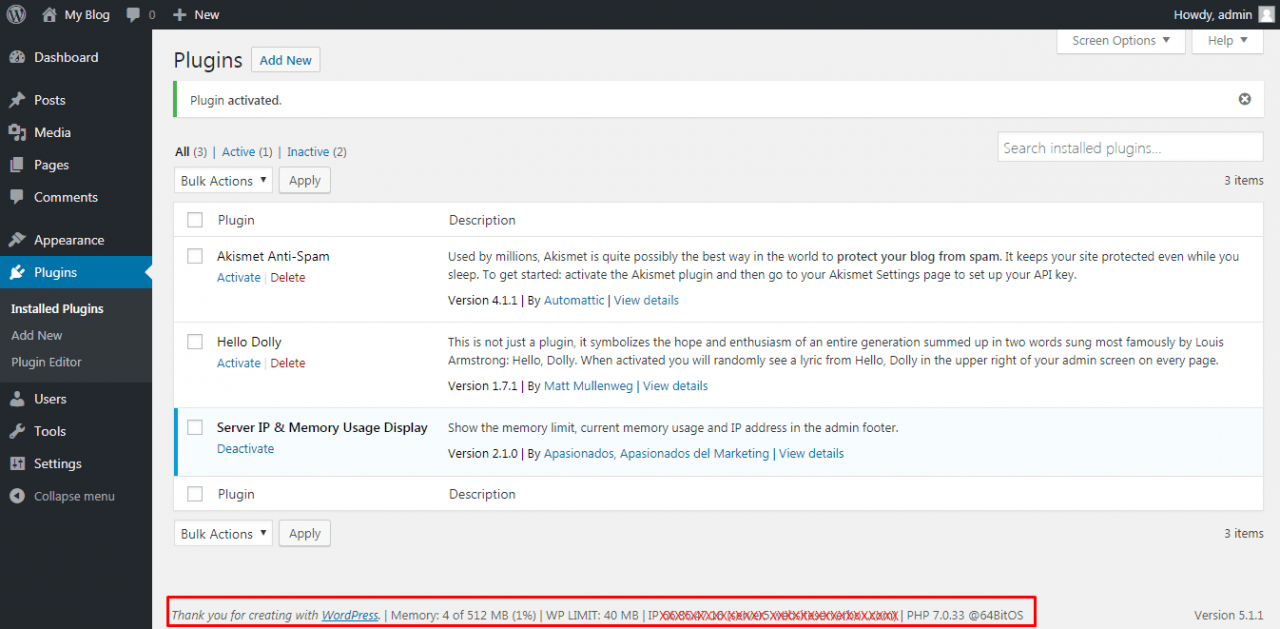Open Apasionados del Marketing author link
The width and height of the screenshot is (1280, 629).
[x=657, y=454]
